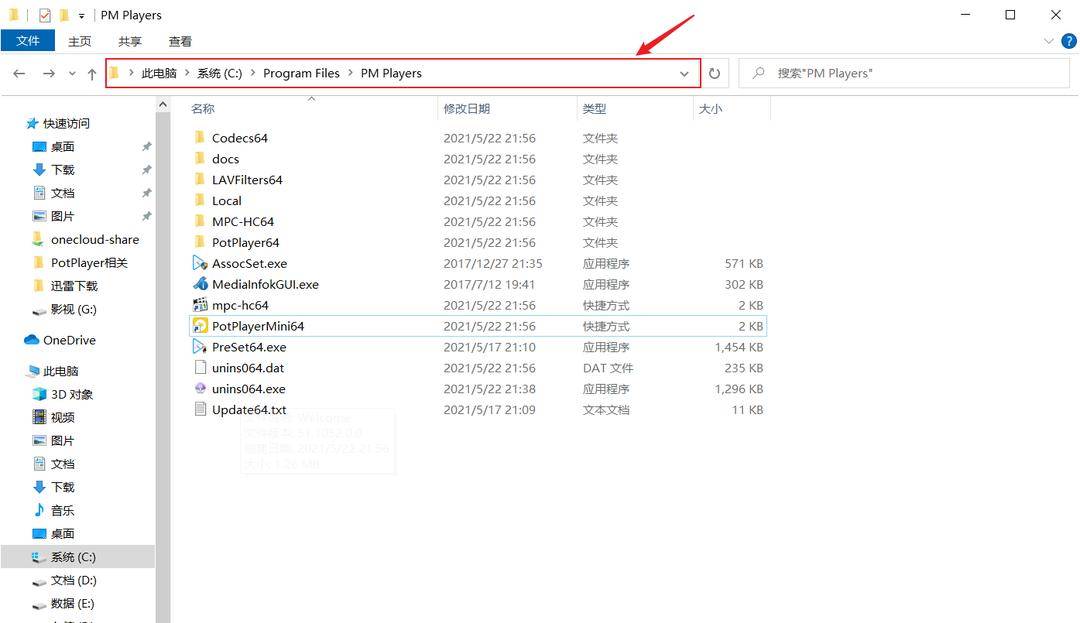1080x623 pixels.
Task: Switch to the 查看 ribbon tab
Action: pos(180,41)
